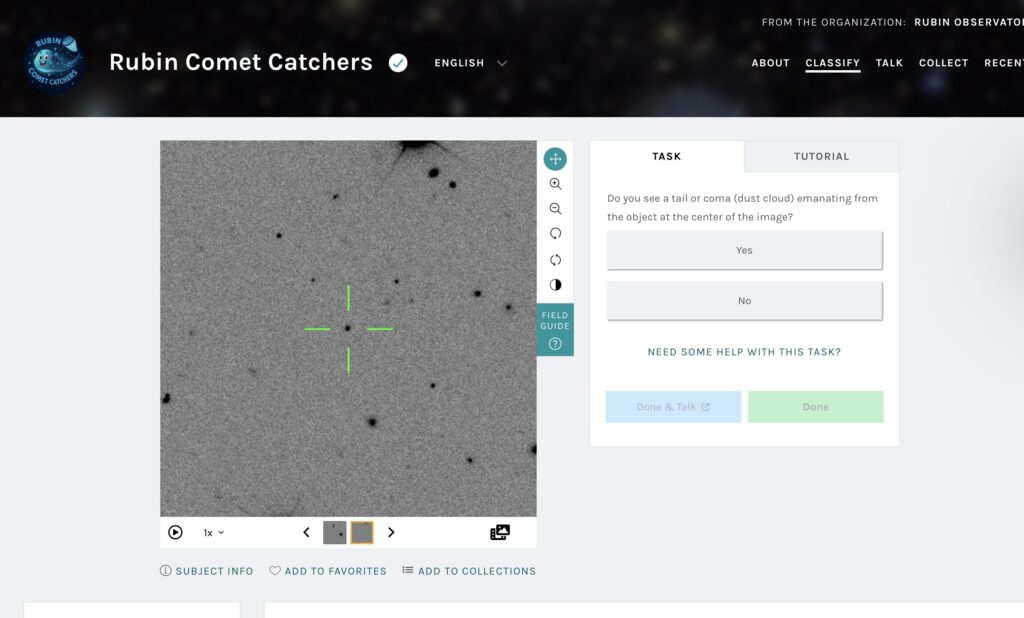Open the image gallery view icon

coord(500,532)
